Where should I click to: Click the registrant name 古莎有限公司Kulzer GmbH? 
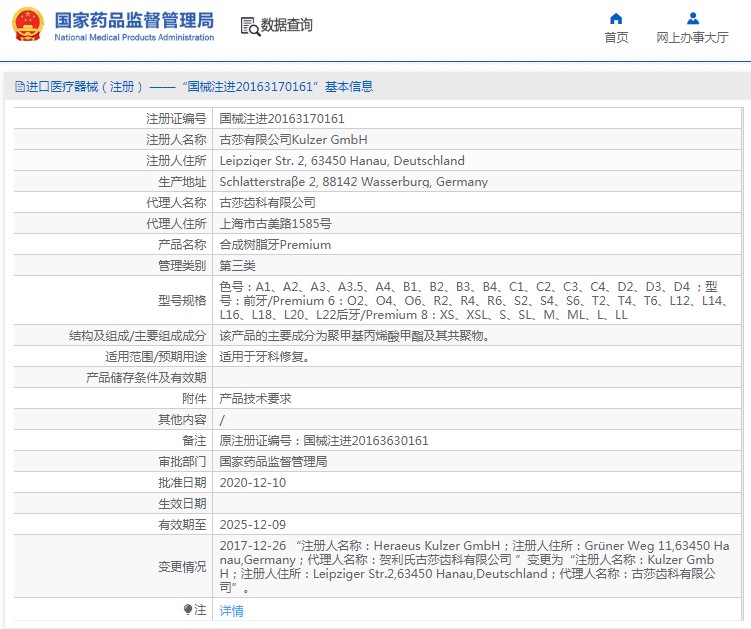coord(293,139)
